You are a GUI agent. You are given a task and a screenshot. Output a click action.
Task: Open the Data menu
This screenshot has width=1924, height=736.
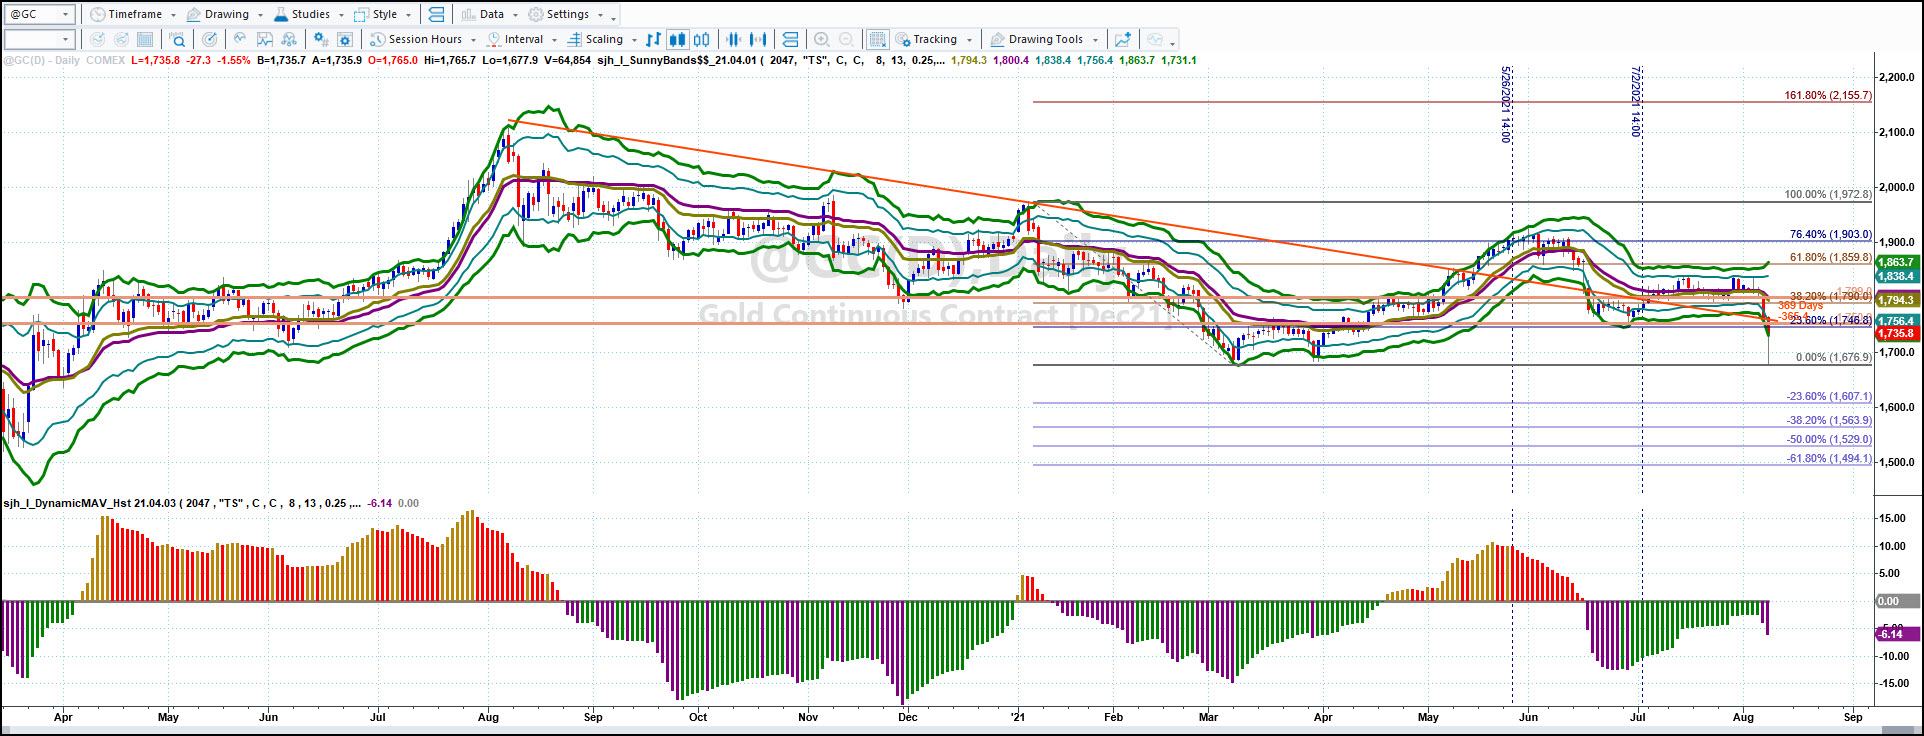click(x=490, y=14)
